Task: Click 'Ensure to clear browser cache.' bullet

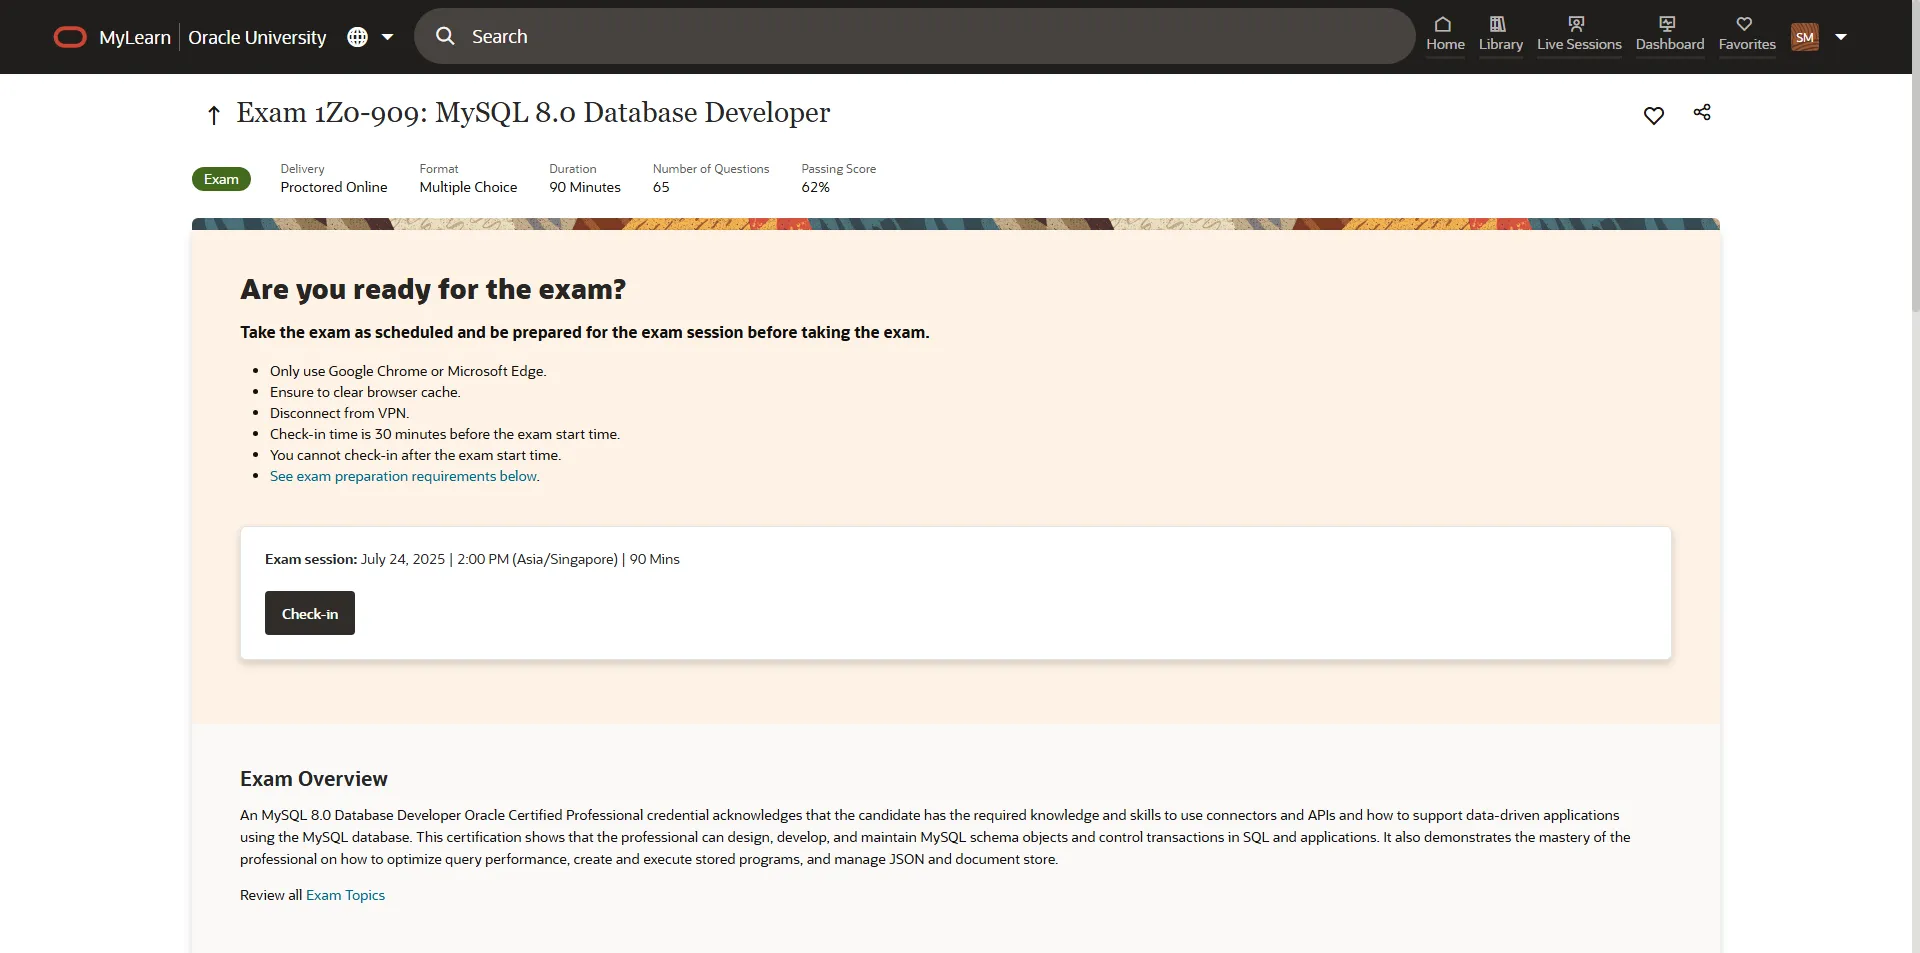Action: tap(365, 392)
